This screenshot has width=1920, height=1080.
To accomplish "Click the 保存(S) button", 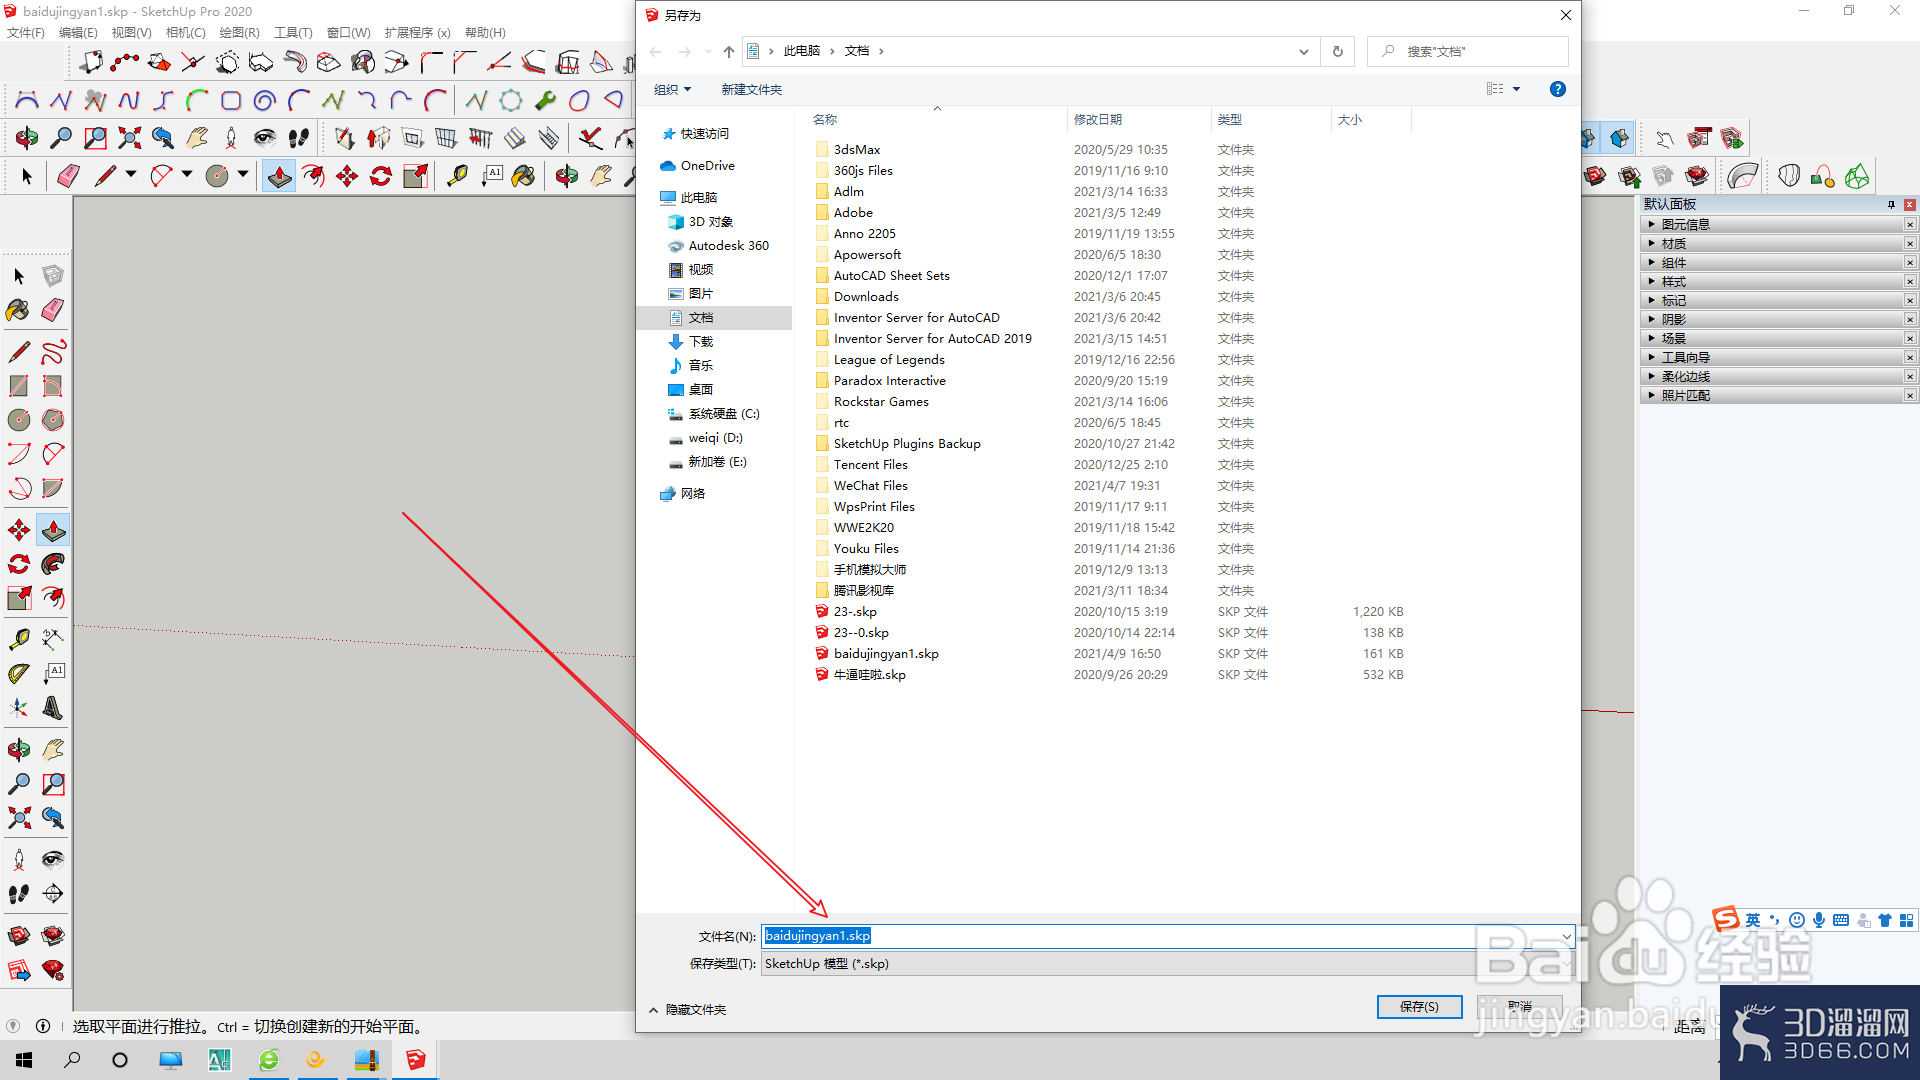I will pos(1419,1006).
